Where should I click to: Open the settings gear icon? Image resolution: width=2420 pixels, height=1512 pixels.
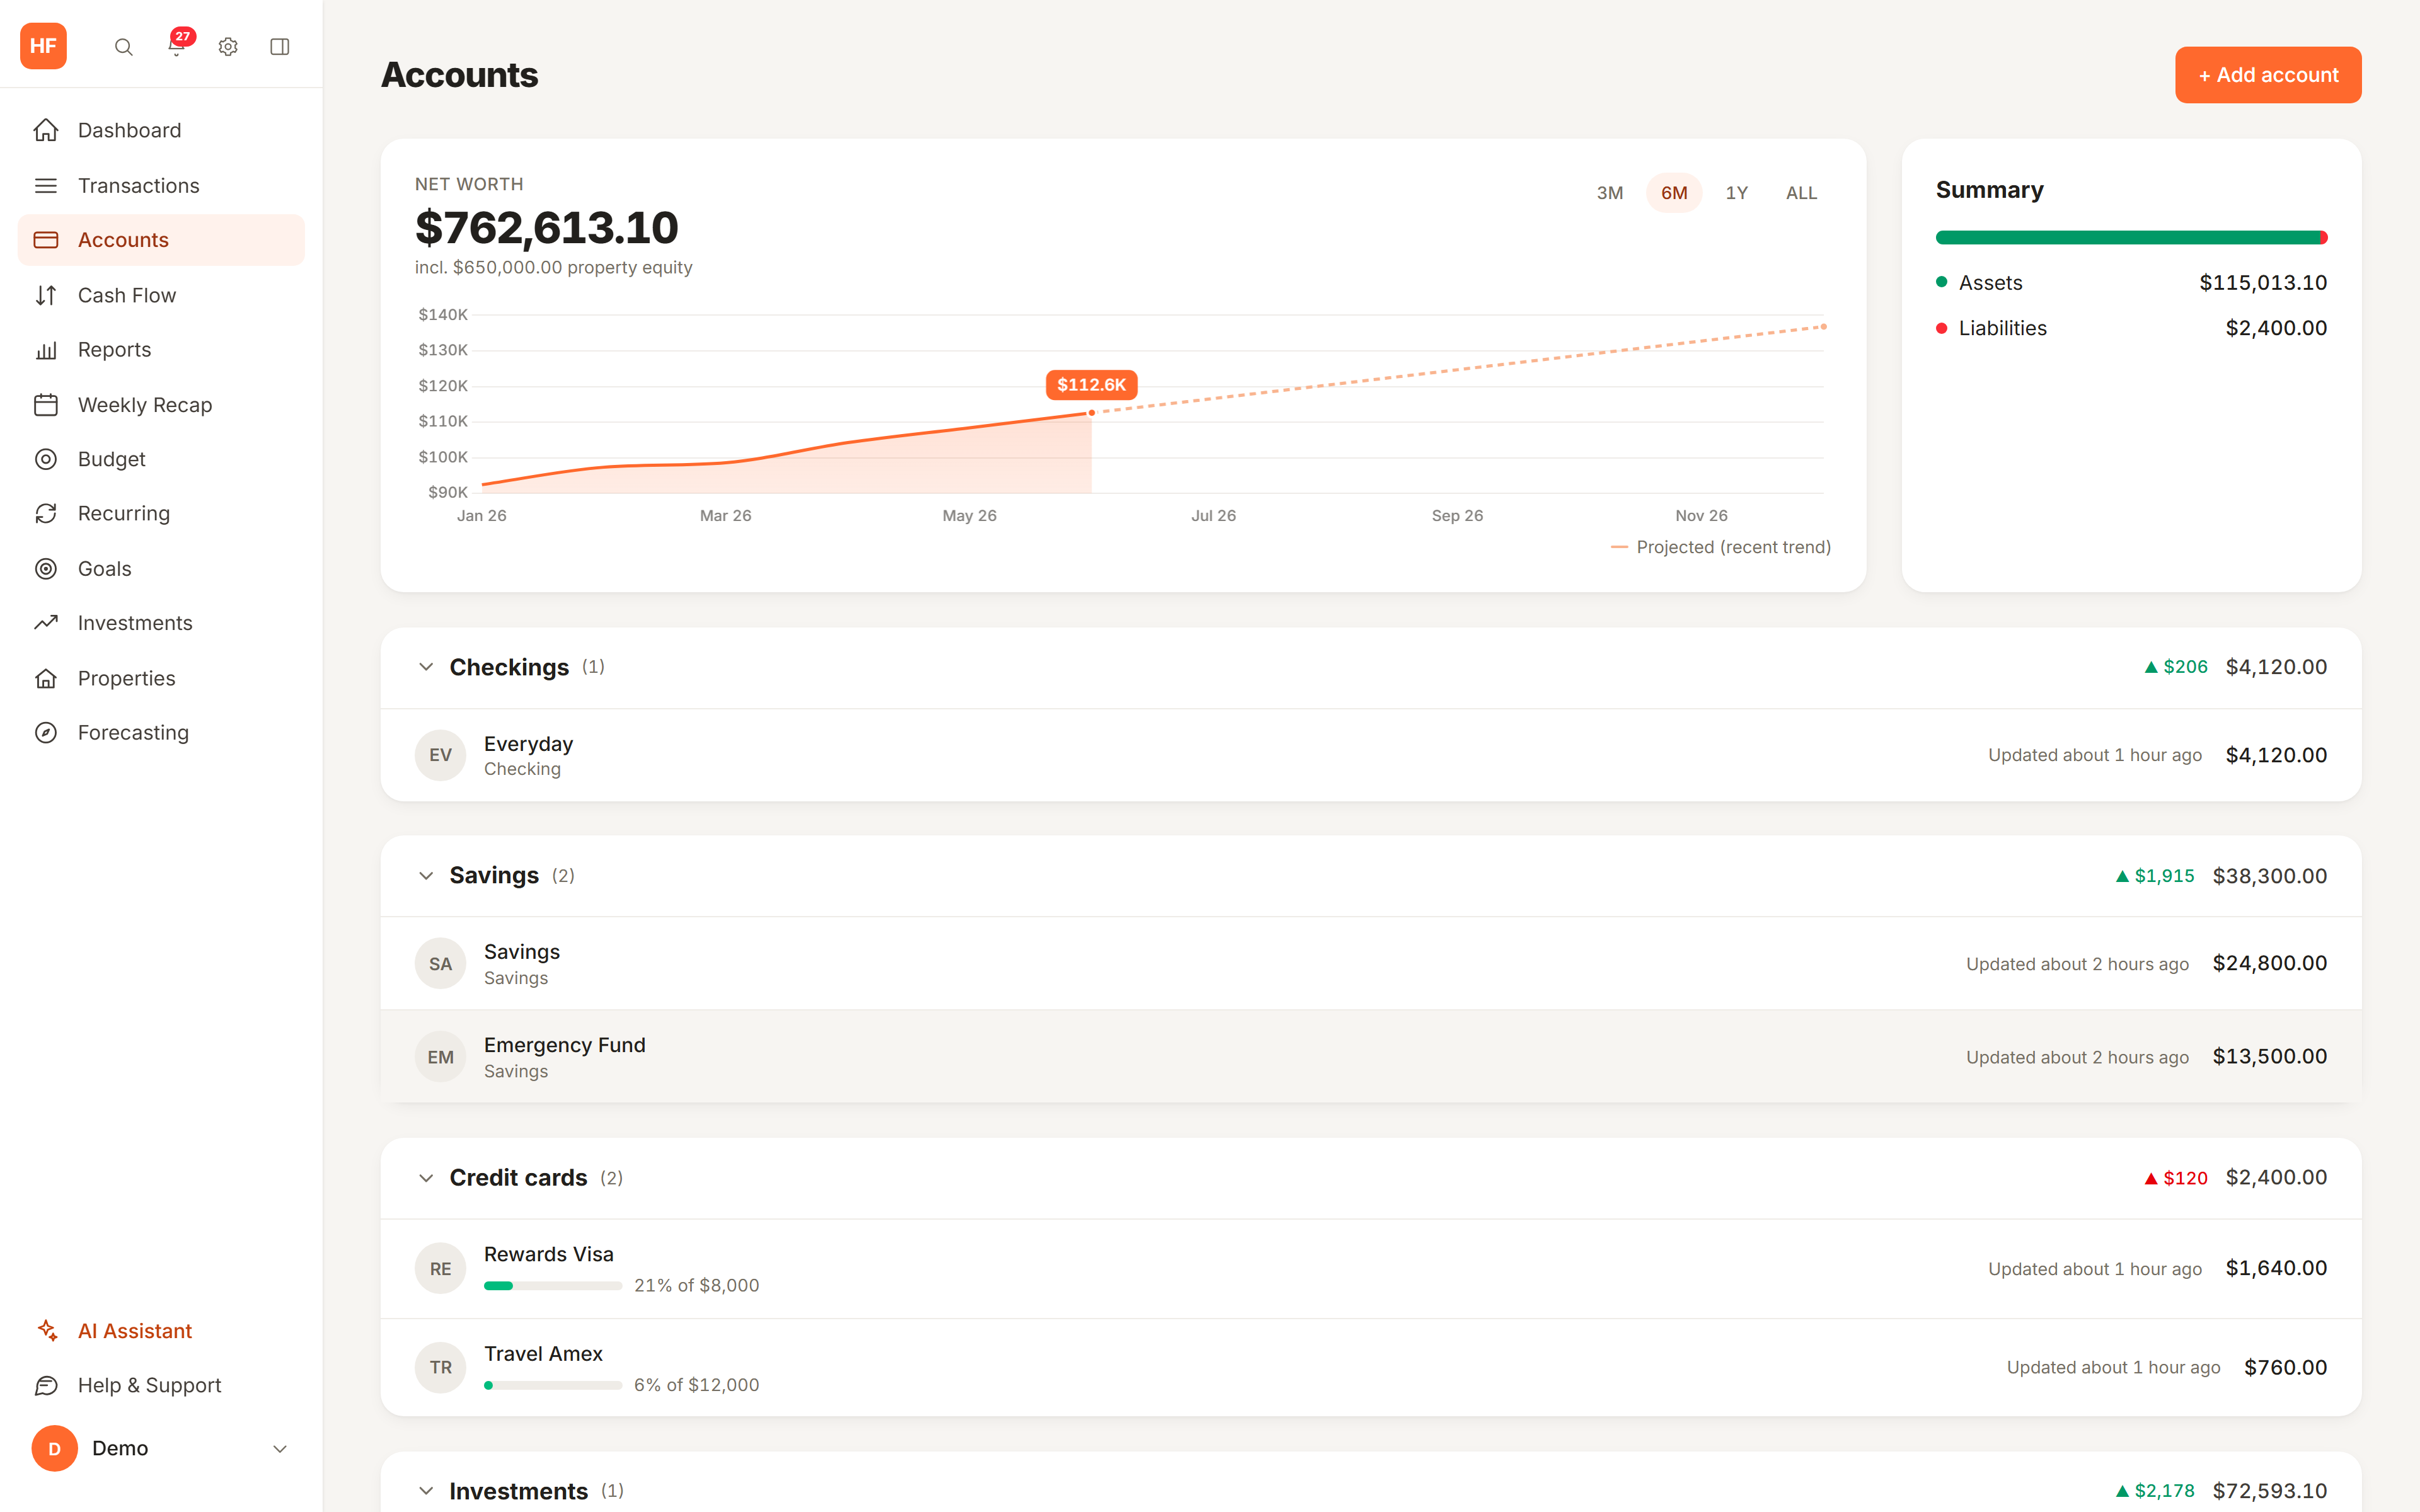[x=228, y=47]
